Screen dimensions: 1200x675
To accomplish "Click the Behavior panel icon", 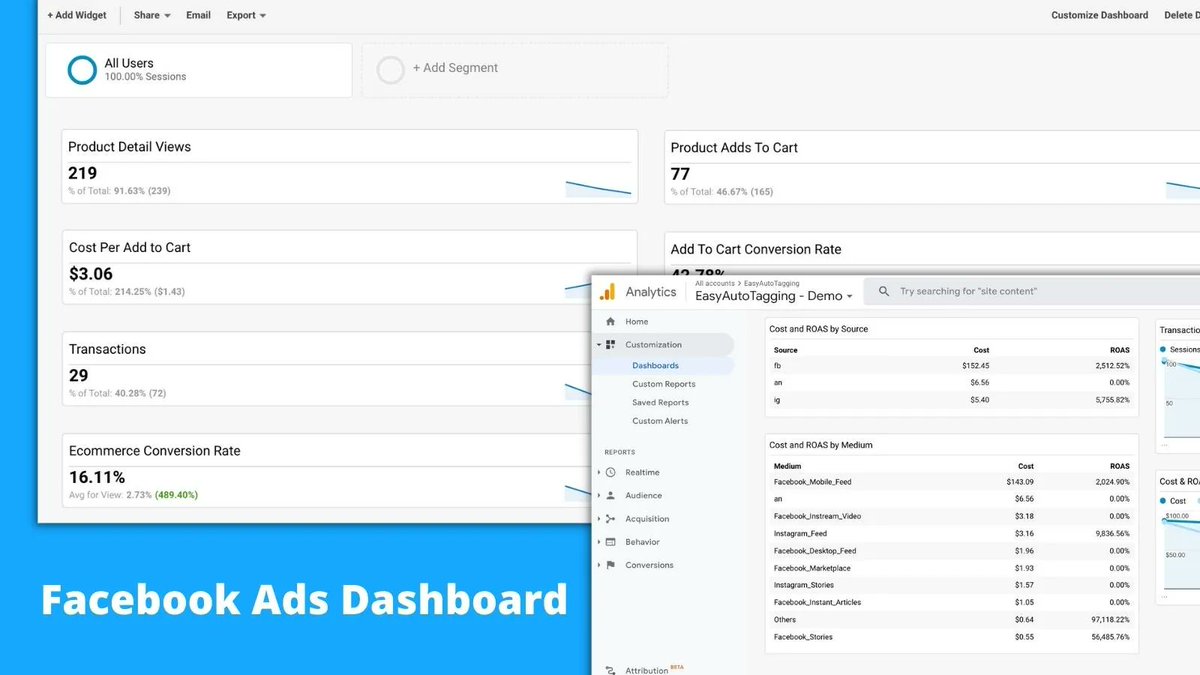I will [x=610, y=542].
